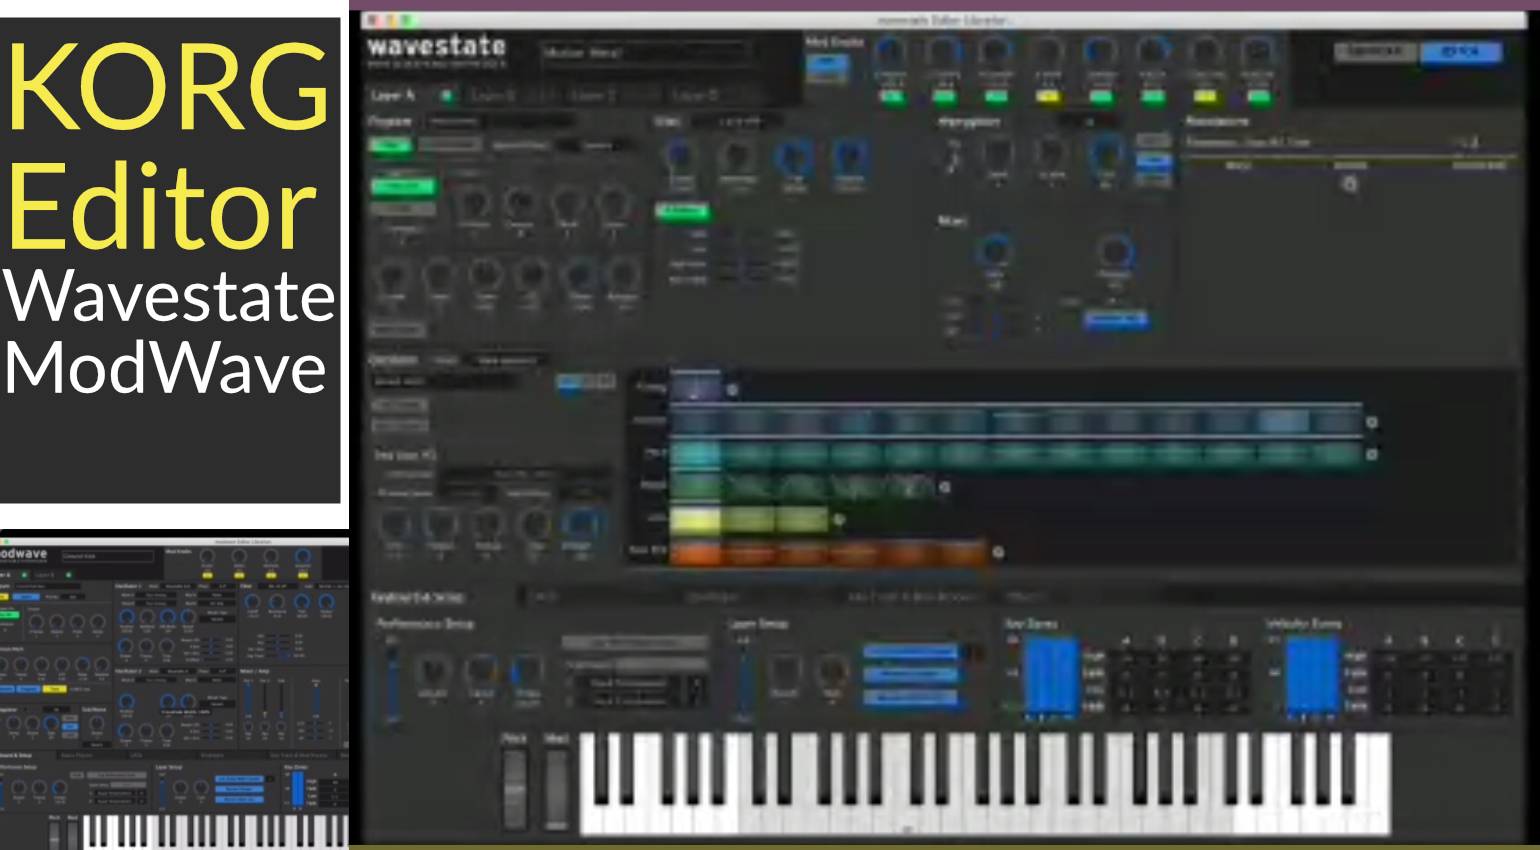Click blue button in Arpeggiator section
Screen dimensions: 1540x850
point(1153,164)
